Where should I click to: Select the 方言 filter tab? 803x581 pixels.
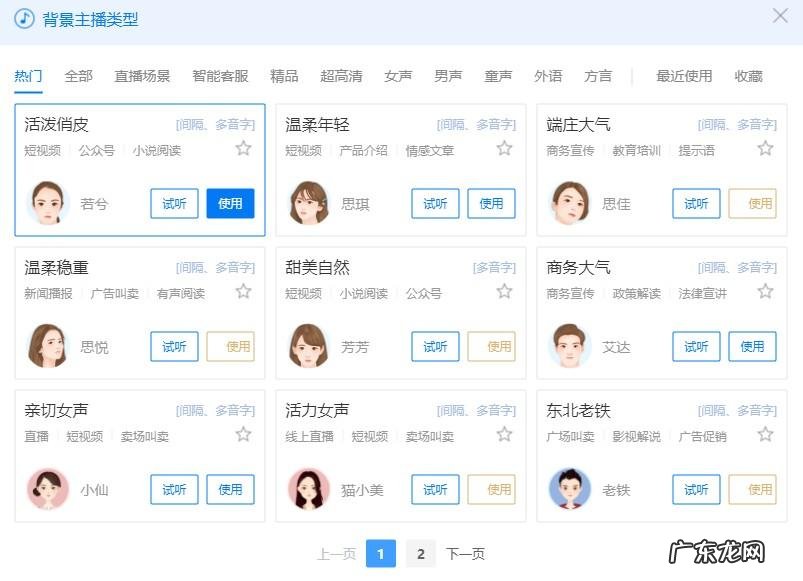[597, 75]
